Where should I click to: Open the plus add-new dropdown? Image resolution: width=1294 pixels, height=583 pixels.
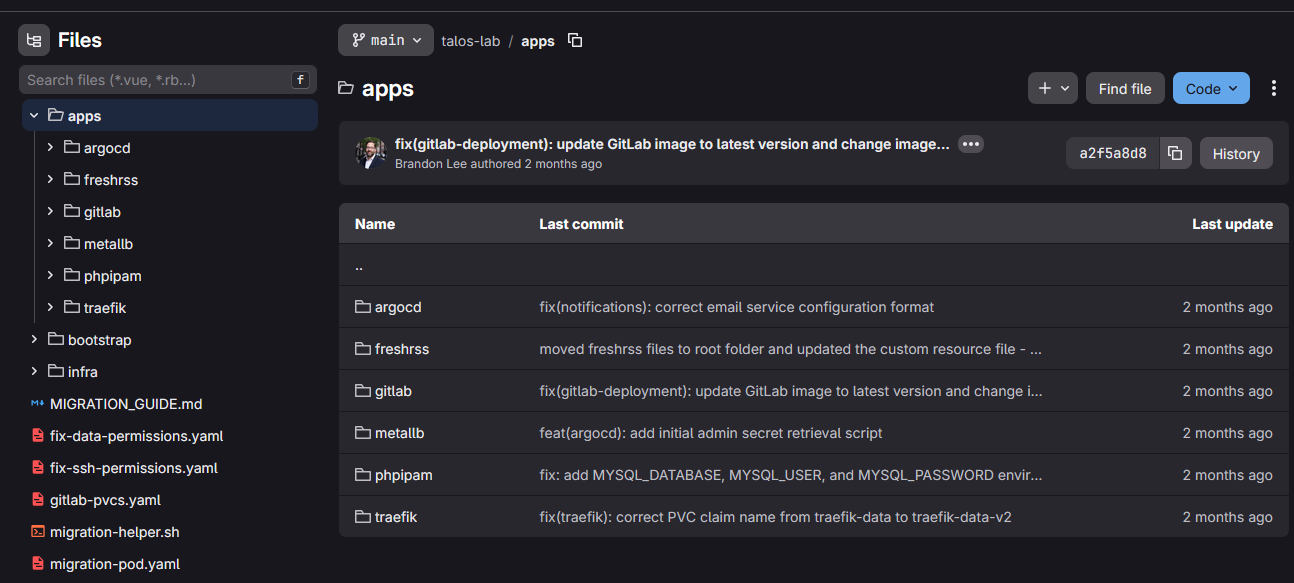(x=1053, y=88)
